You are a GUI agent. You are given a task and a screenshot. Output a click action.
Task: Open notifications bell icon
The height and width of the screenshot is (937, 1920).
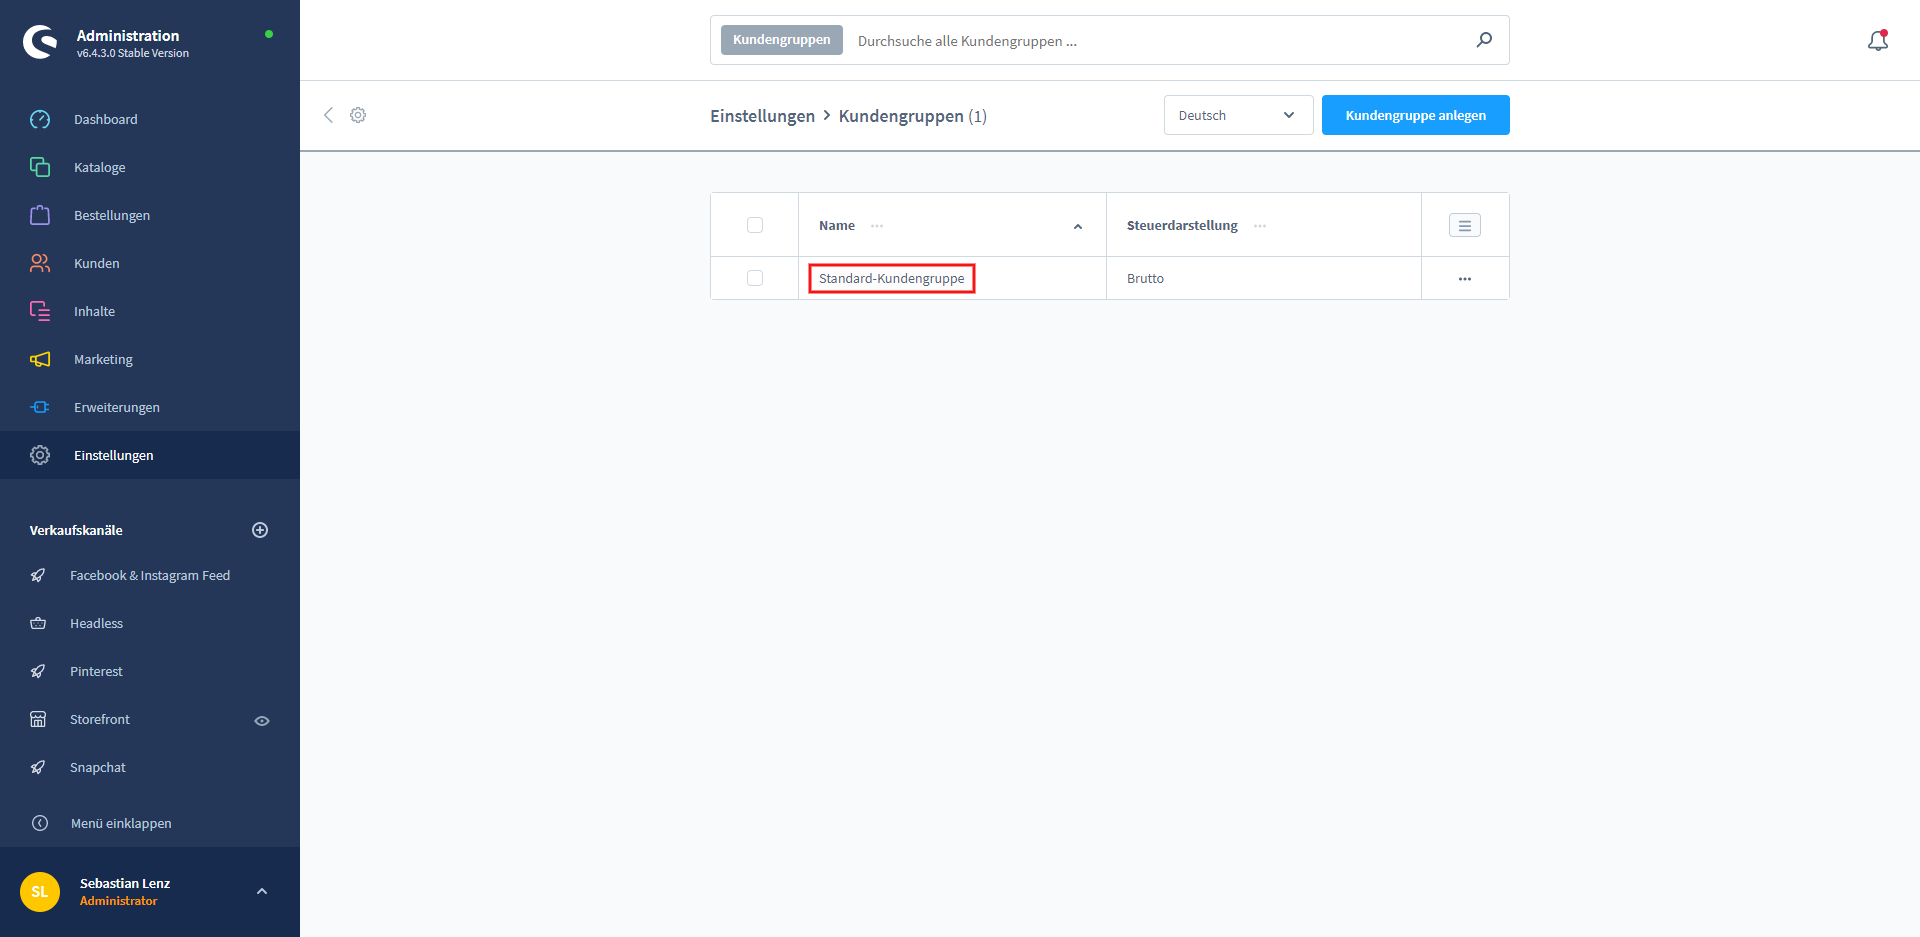tap(1878, 40)
